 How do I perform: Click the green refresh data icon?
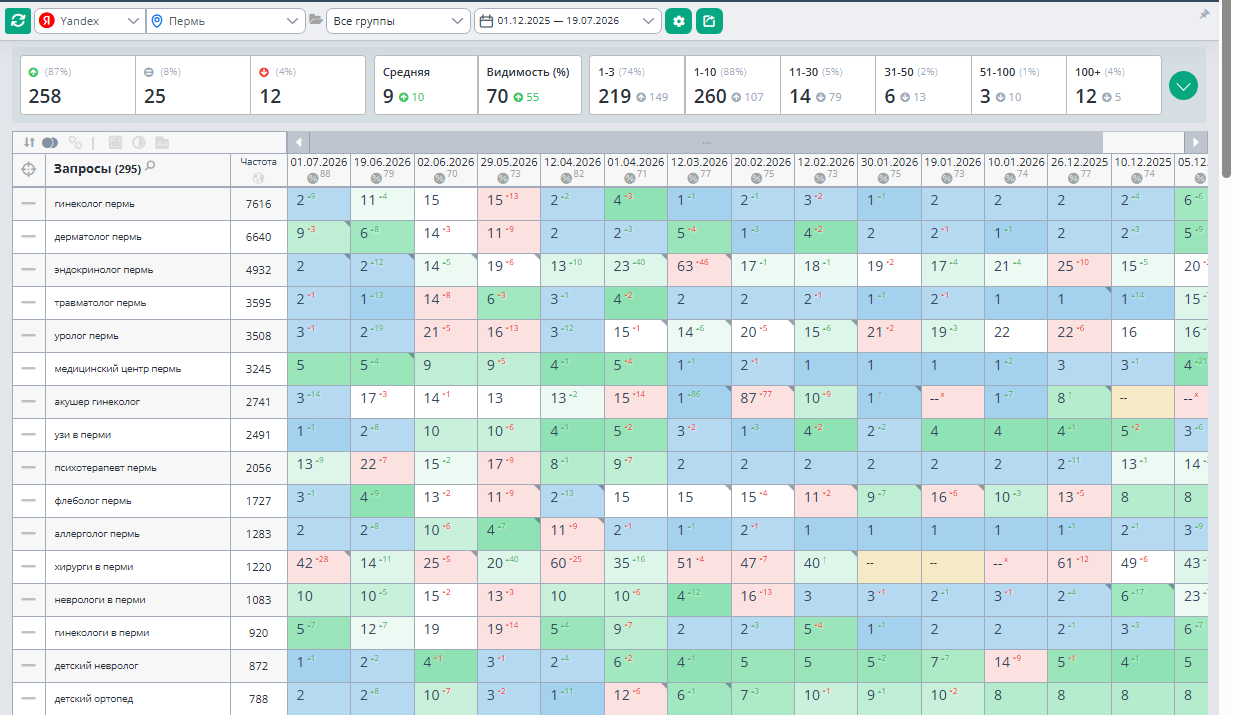17,20
